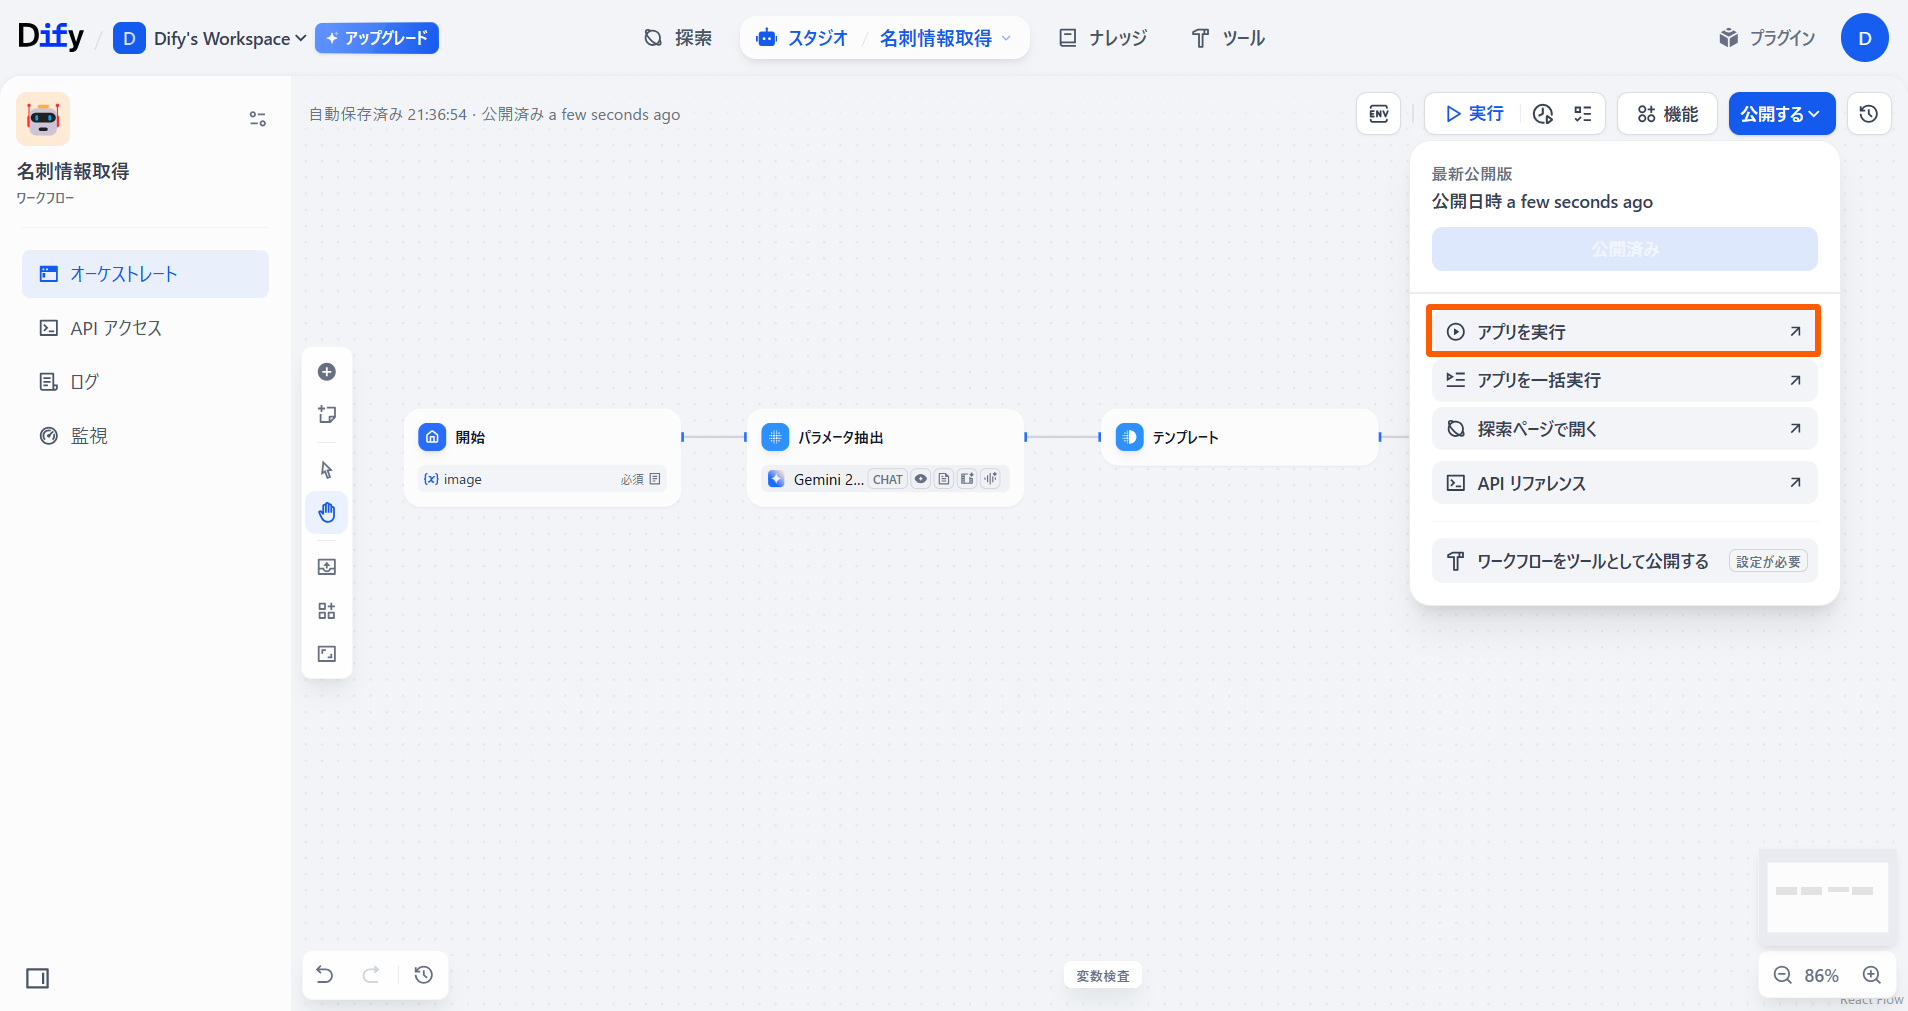Viewport: 1908px width, 1011px height.
Task: Click the export image icon
Action: 326,567
